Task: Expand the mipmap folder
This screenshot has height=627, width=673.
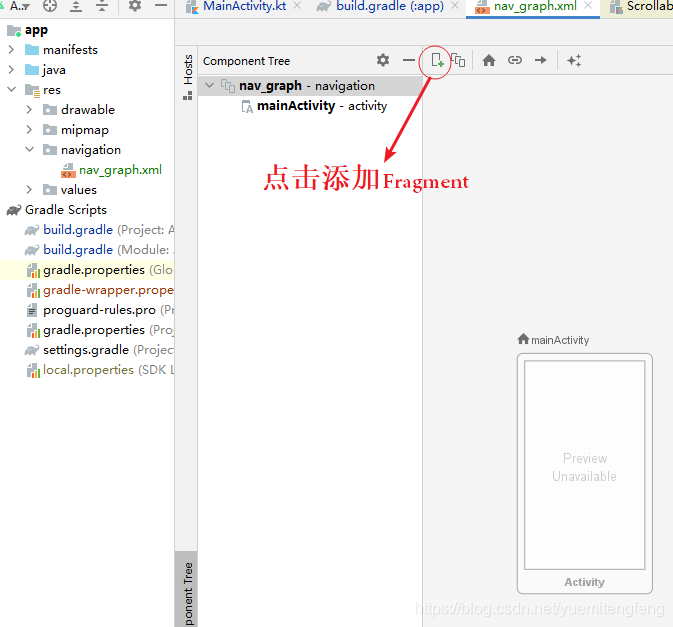Action: [29, 130]
